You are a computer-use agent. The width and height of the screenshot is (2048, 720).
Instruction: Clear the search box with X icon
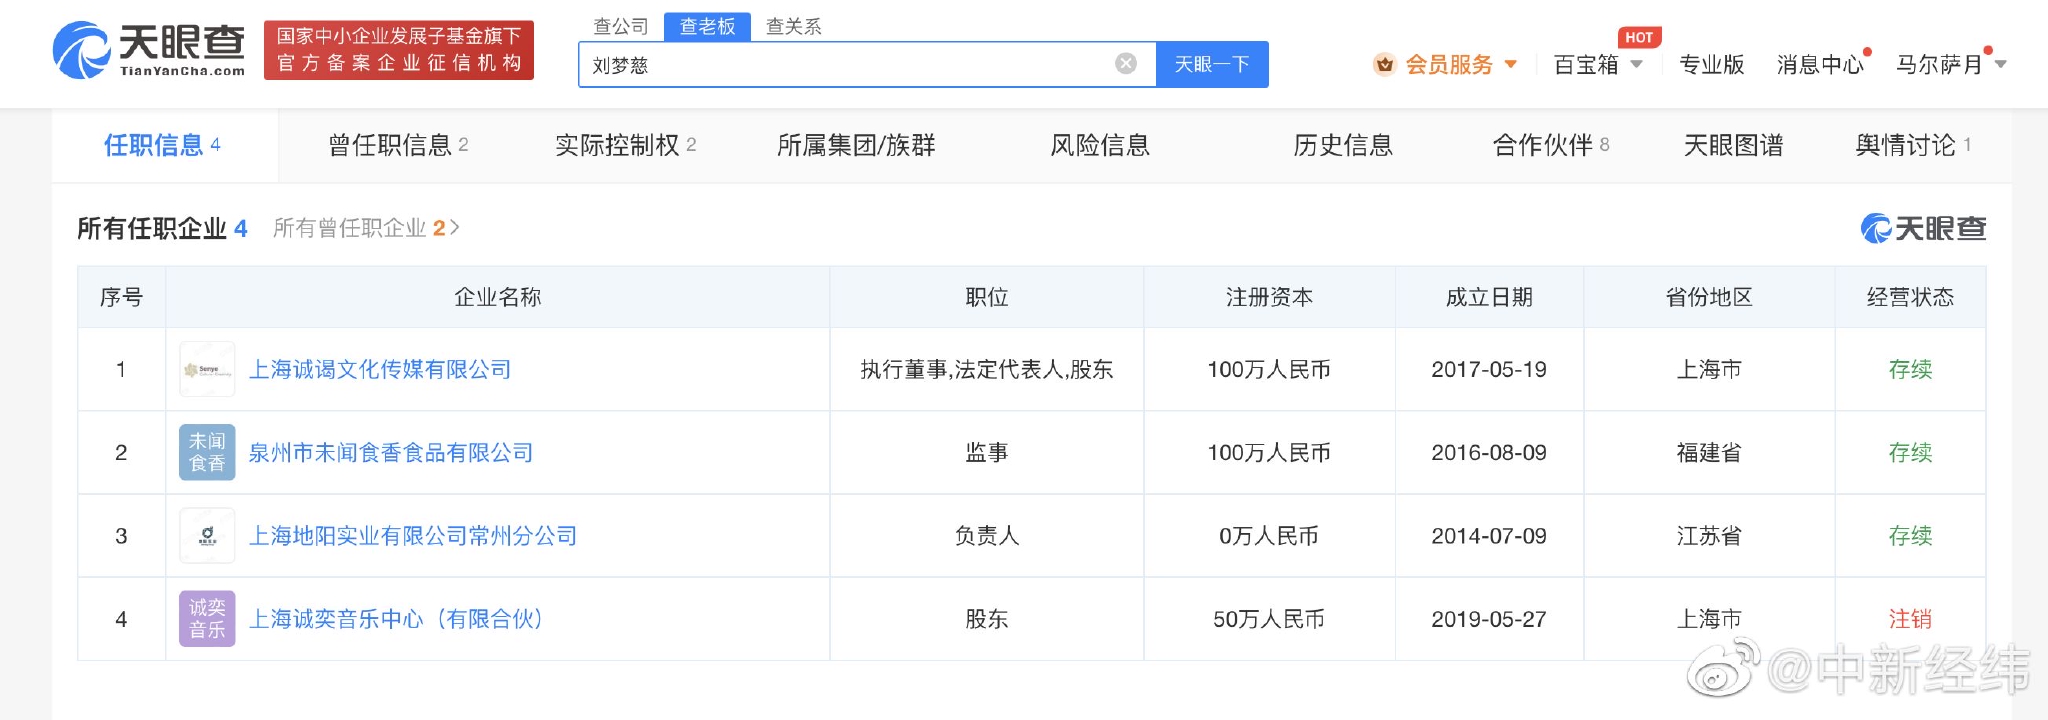[x=1126, y=64]
